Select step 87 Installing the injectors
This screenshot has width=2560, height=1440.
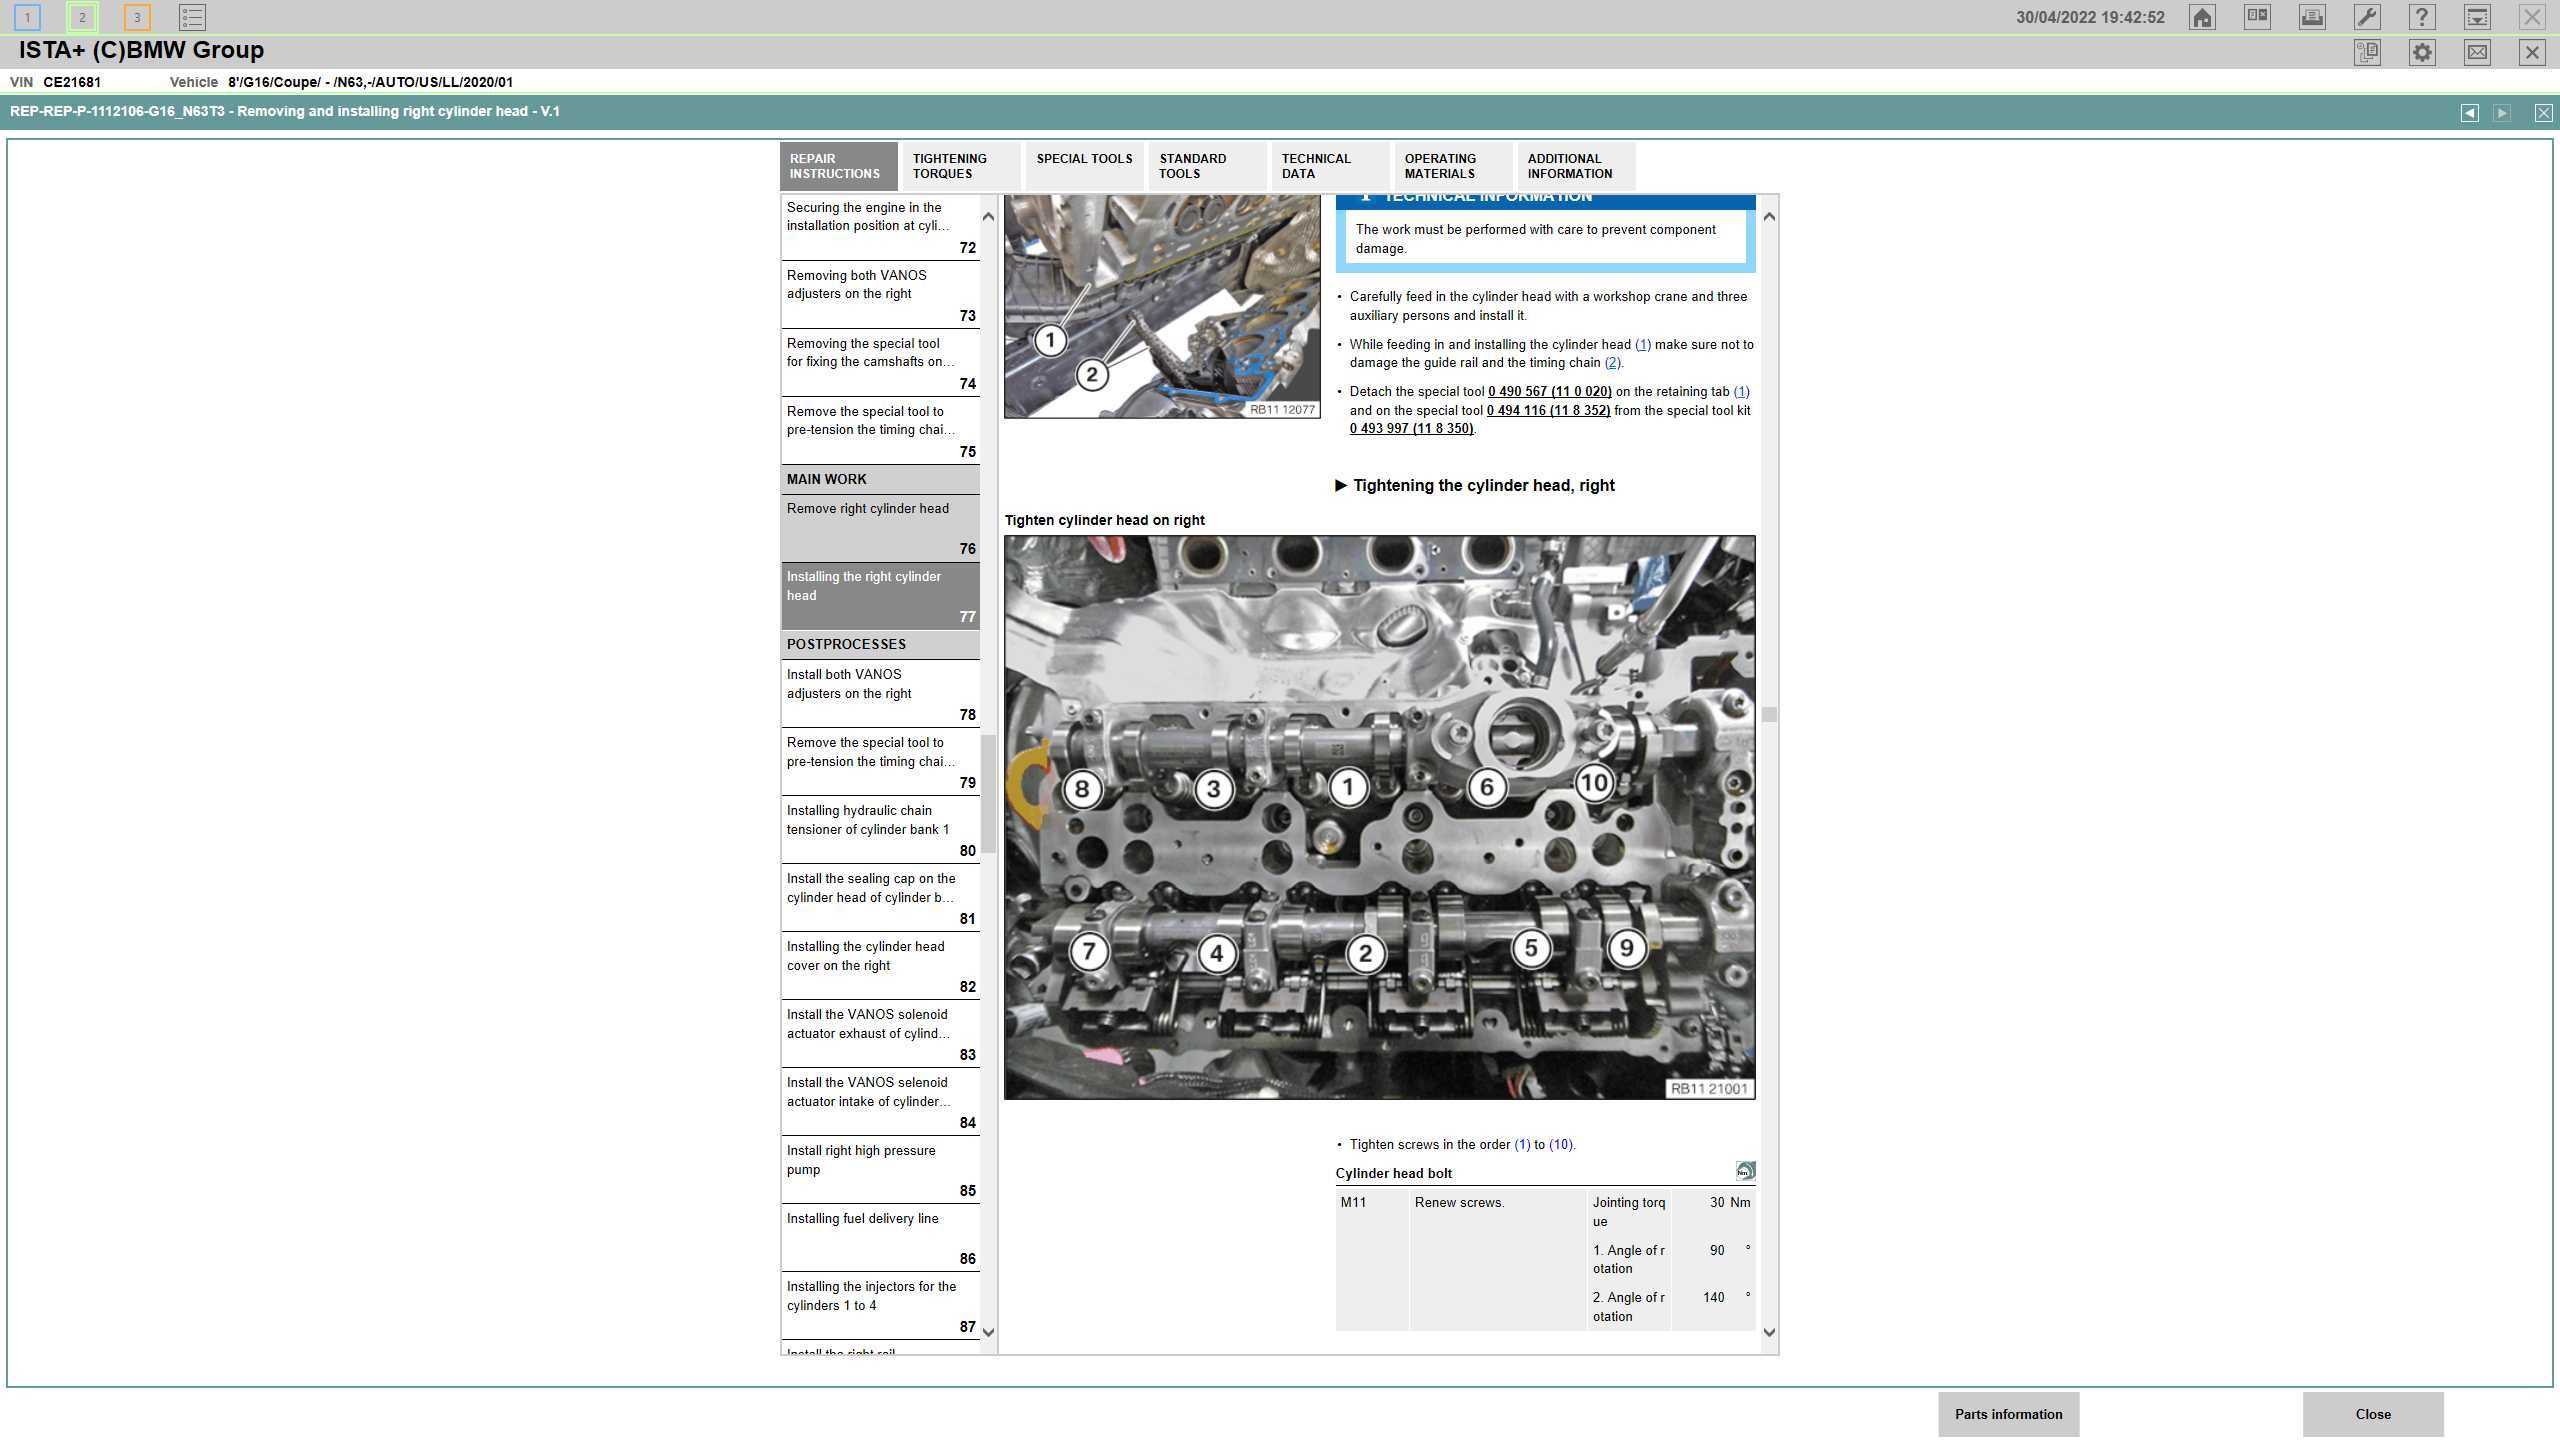coord(880,1307)
